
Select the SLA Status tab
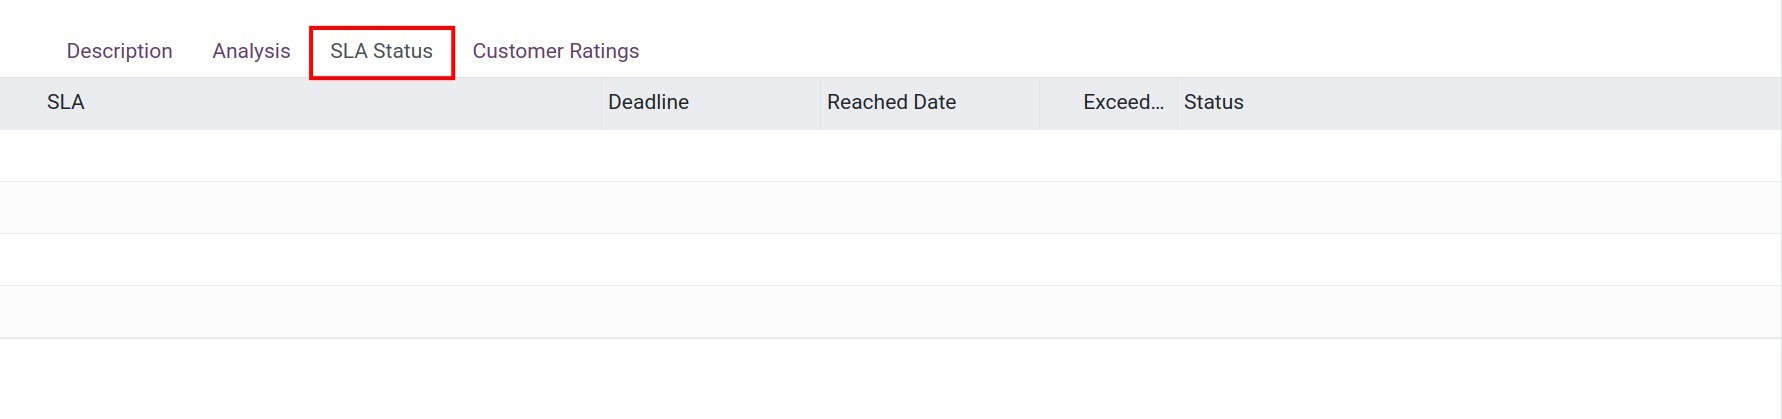pos(381,51)
